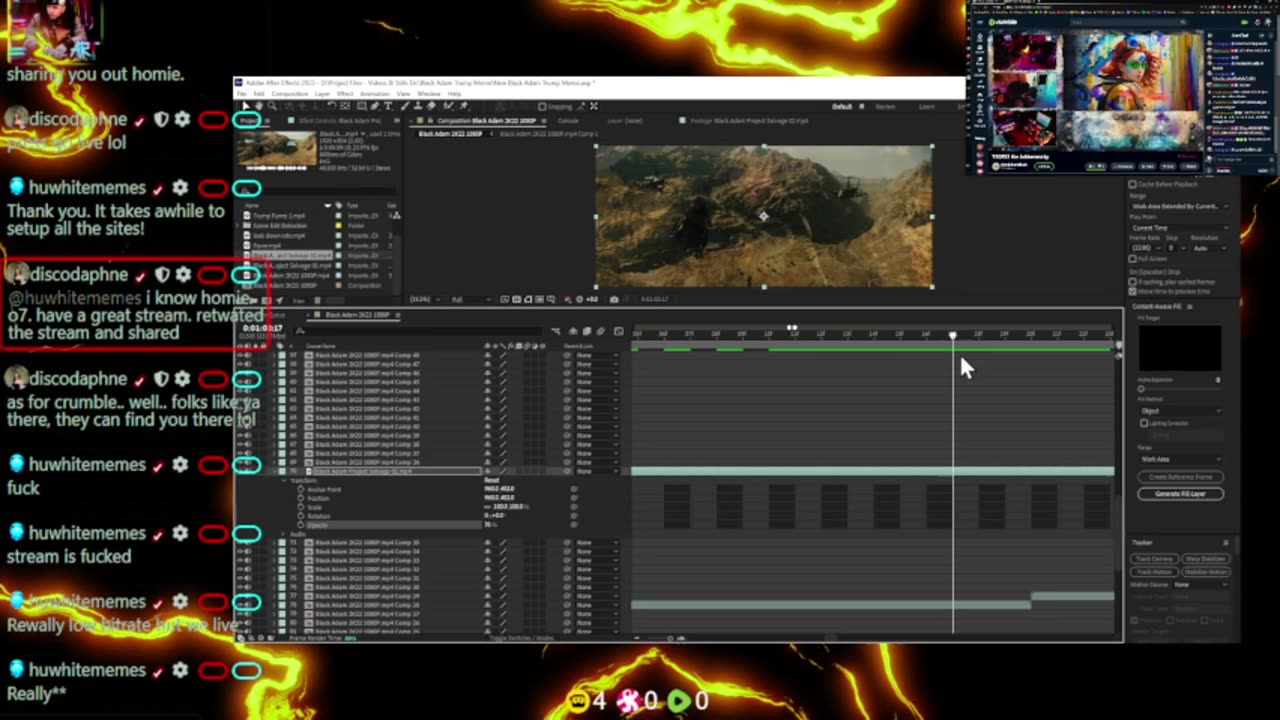1280x720 pixels.
Task: Open the Content-Aware Fill panel menu icon
Action: [x=1190, y=307]
